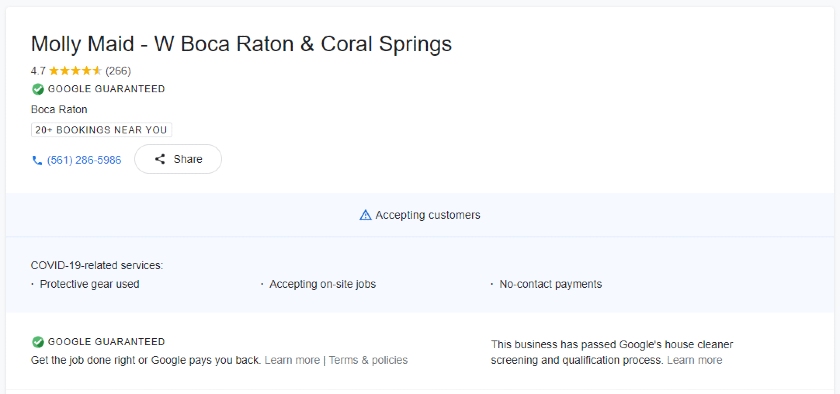The image size is (840, 394).
Task: Click the green Google Guaranteed checkmark under rating
Action: coord(38,89)
